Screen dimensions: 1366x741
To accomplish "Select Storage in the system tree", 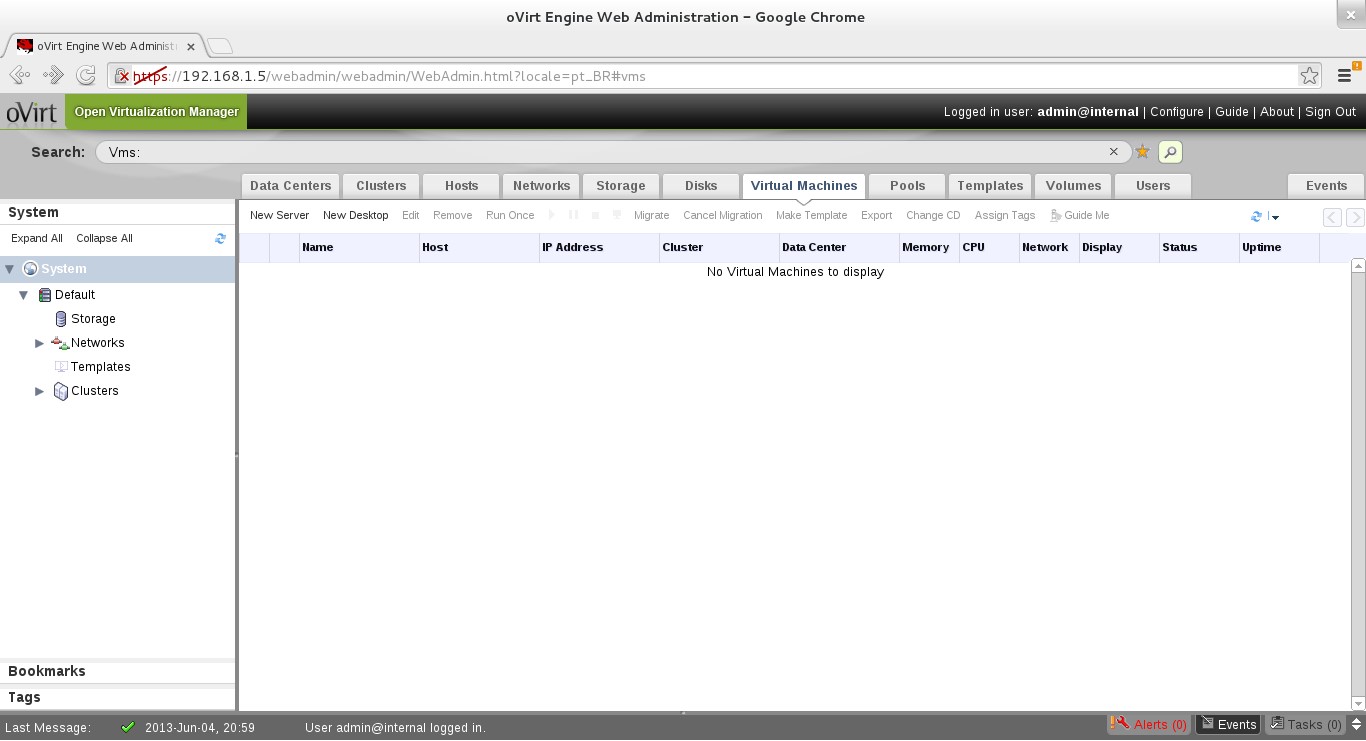I will click(x=93, y=319).
